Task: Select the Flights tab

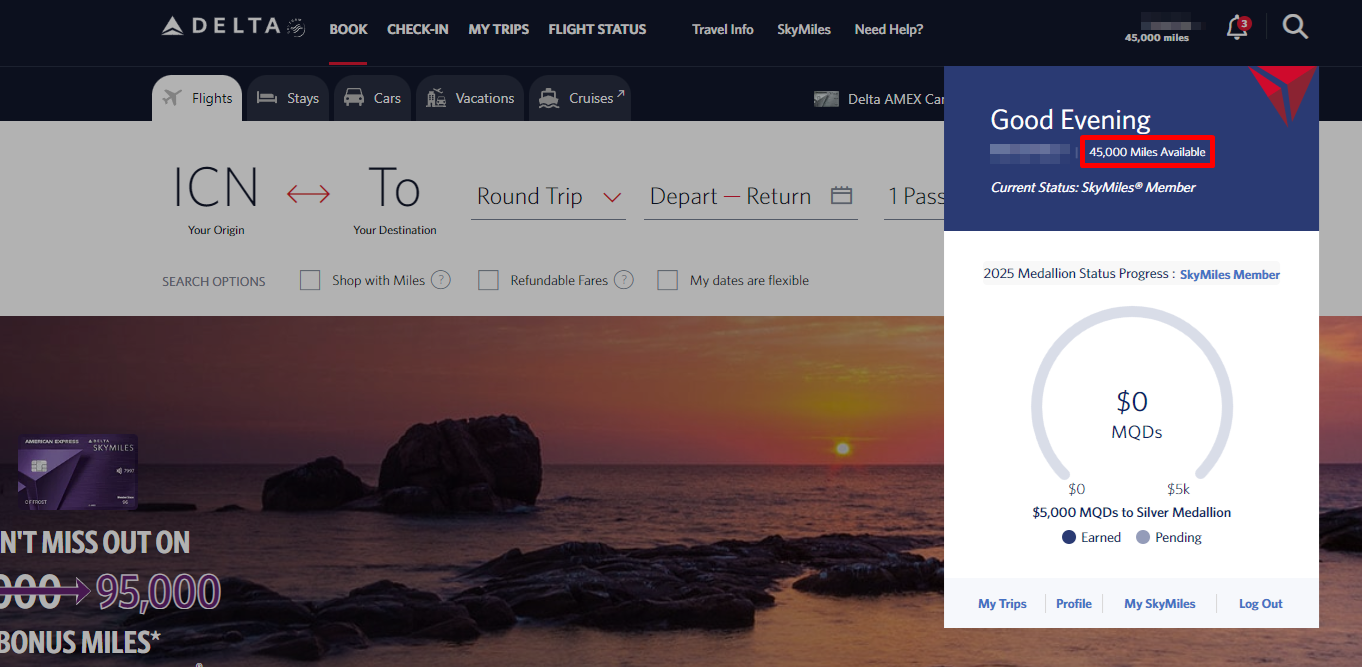Action: tap(197, 98)
